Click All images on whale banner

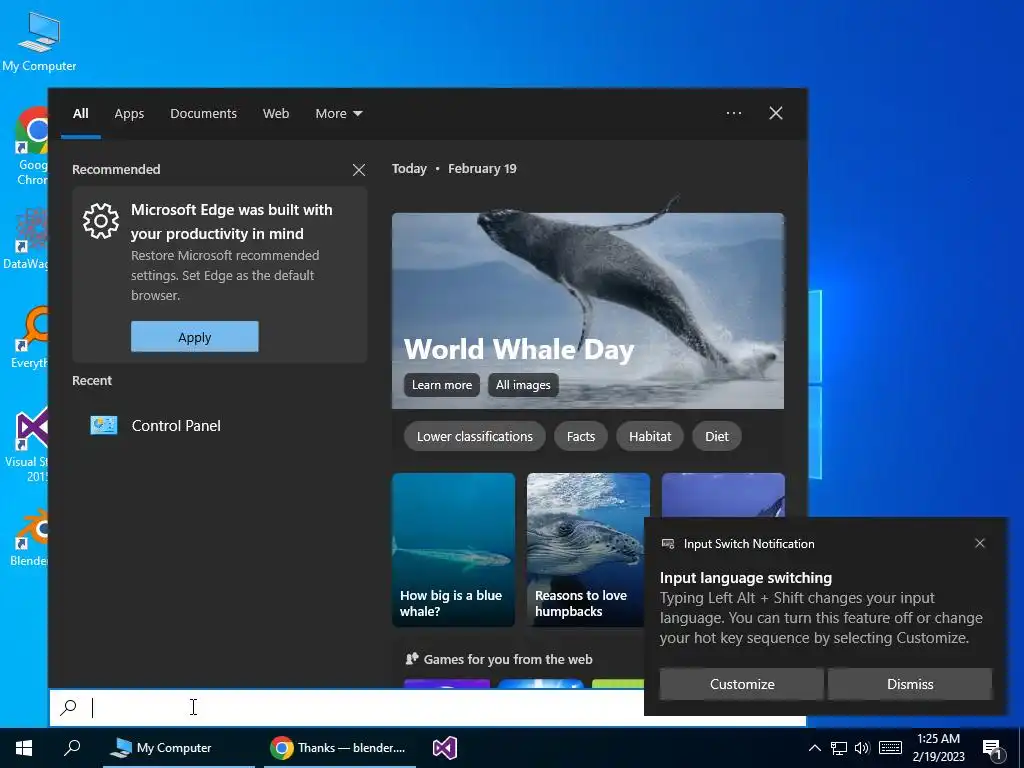(x=523, y=385)
